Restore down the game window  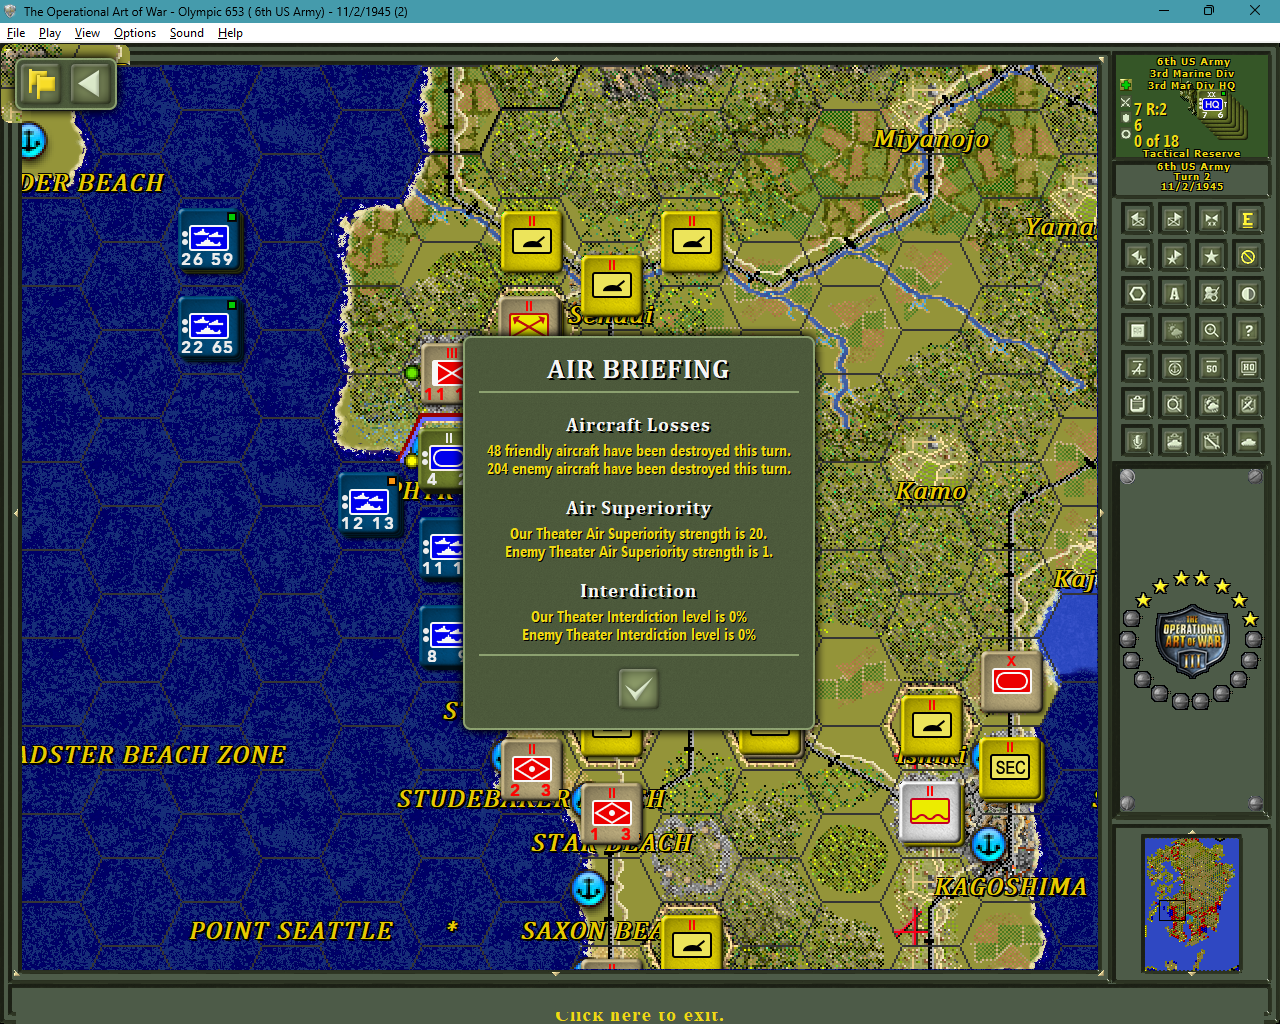[1209, 11]
